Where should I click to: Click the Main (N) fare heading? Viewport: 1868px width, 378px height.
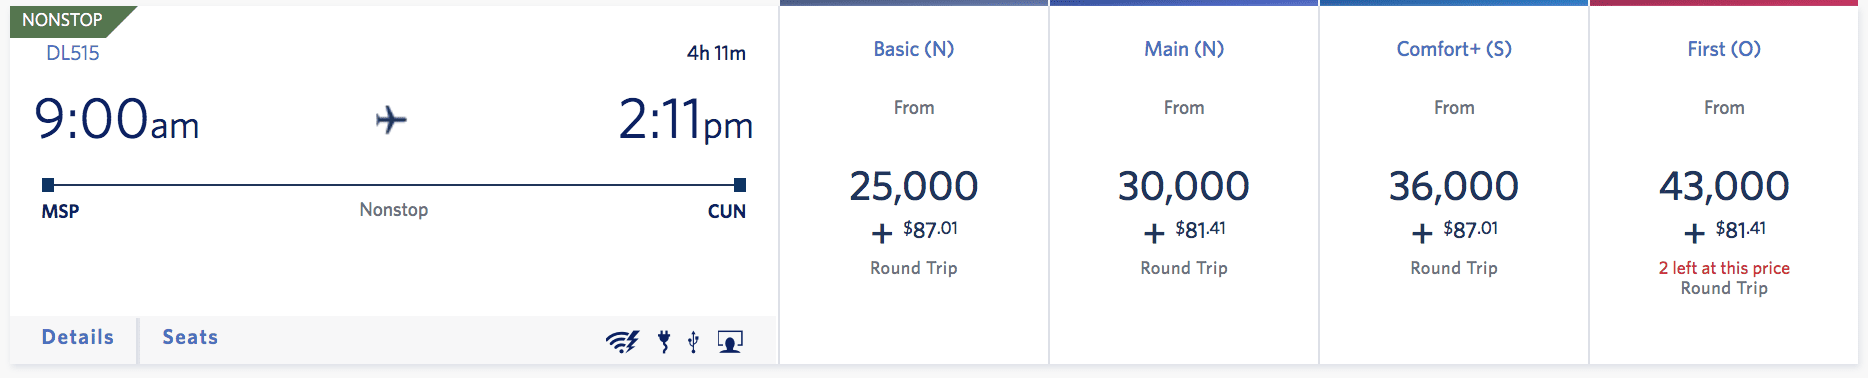tap(1184, 49)
